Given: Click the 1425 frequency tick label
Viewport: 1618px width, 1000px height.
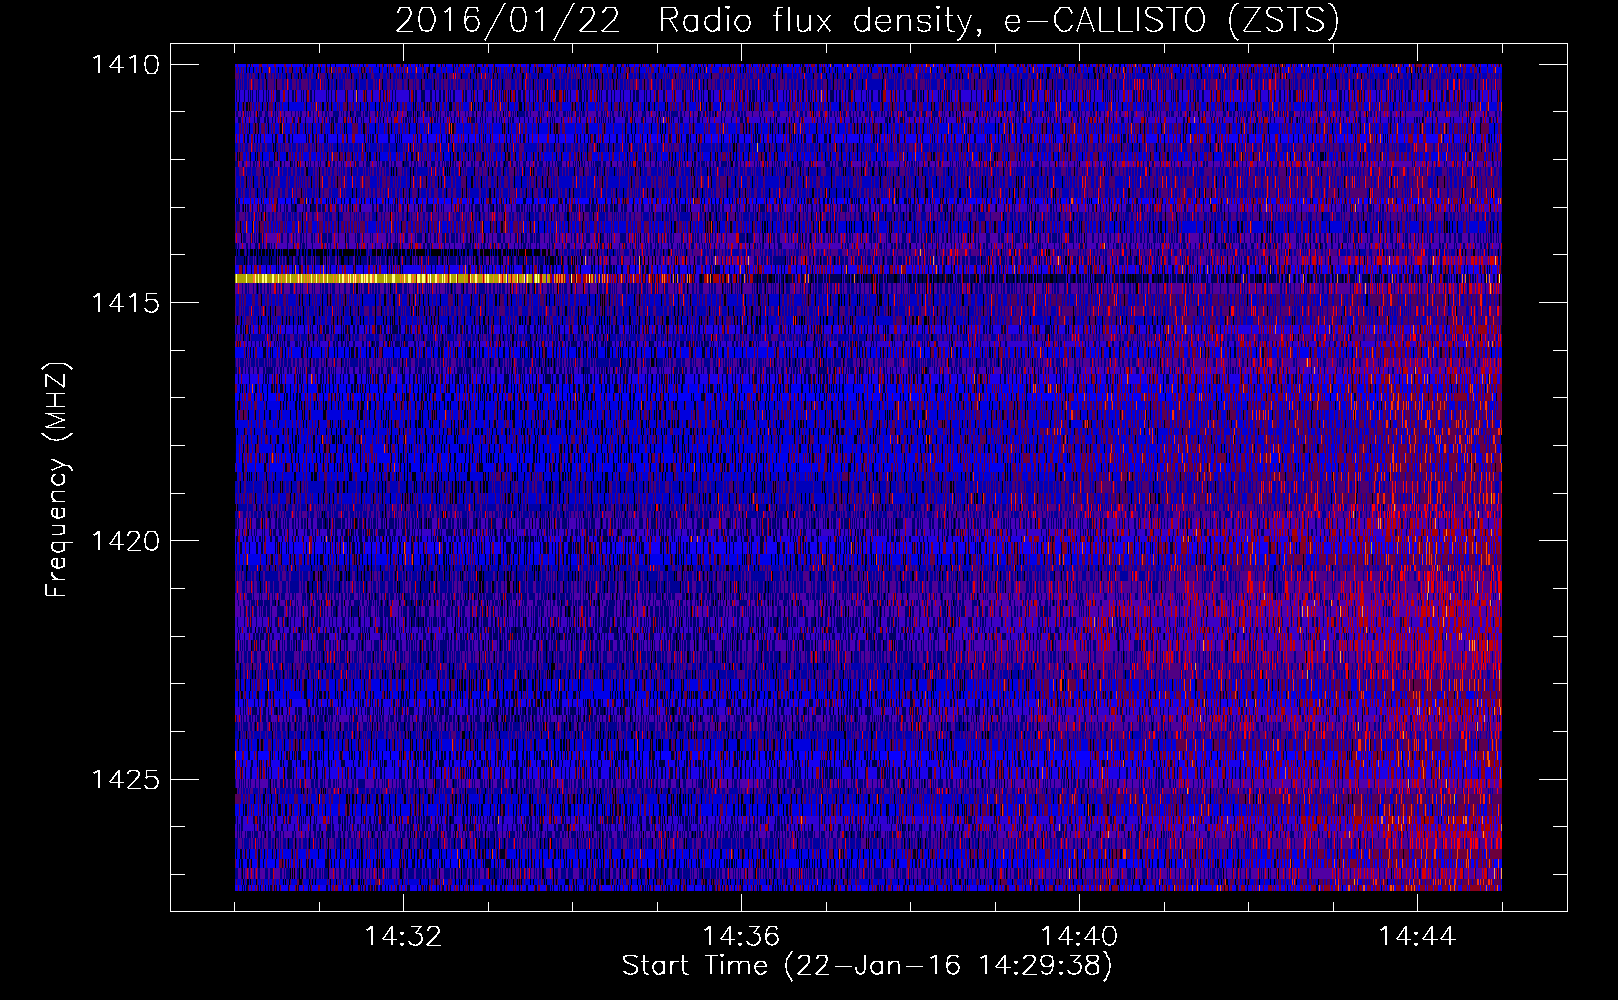Looking at the screenshot, I should click(x=125, y=779).
